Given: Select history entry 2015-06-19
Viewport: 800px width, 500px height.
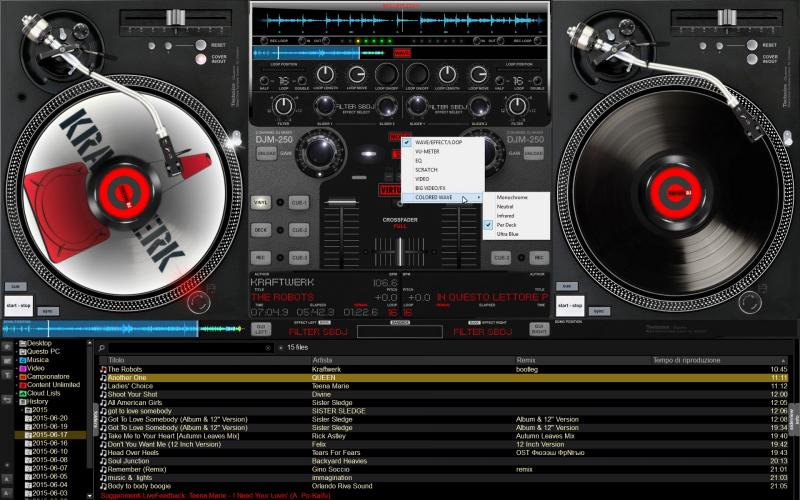Looking at the screenshot, I should point(49,427).
